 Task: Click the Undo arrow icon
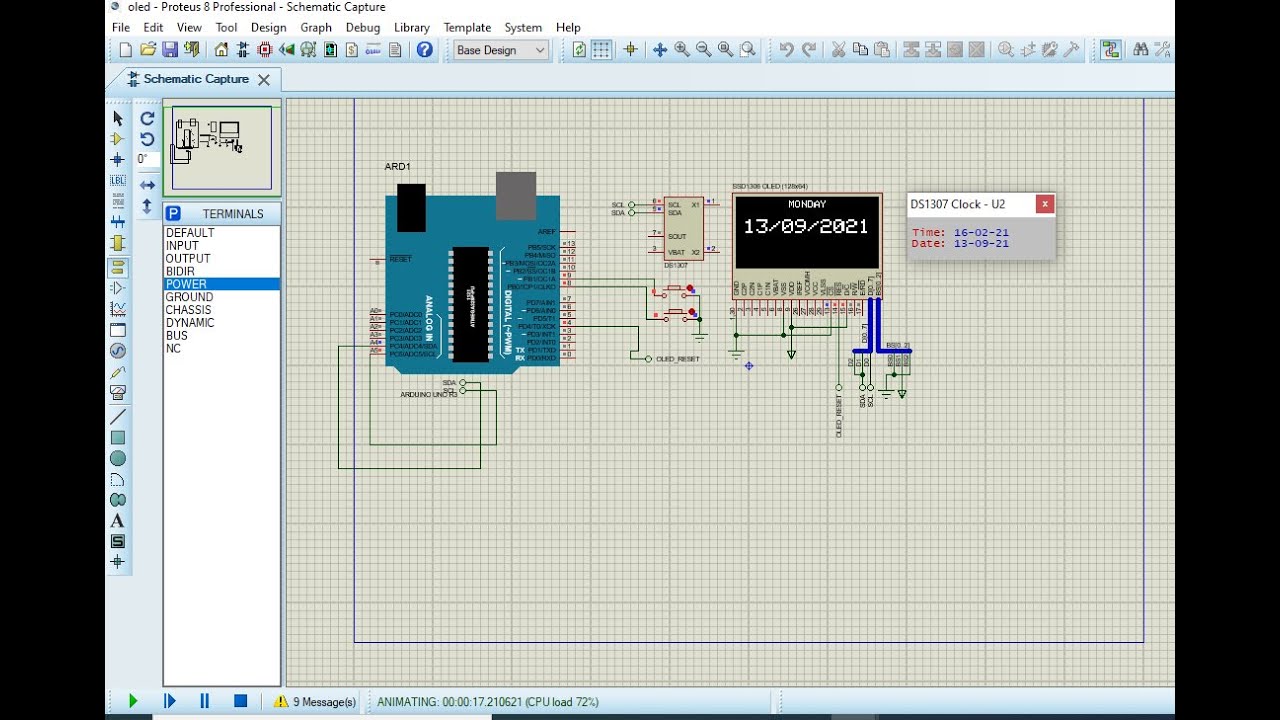click(787, 50)
